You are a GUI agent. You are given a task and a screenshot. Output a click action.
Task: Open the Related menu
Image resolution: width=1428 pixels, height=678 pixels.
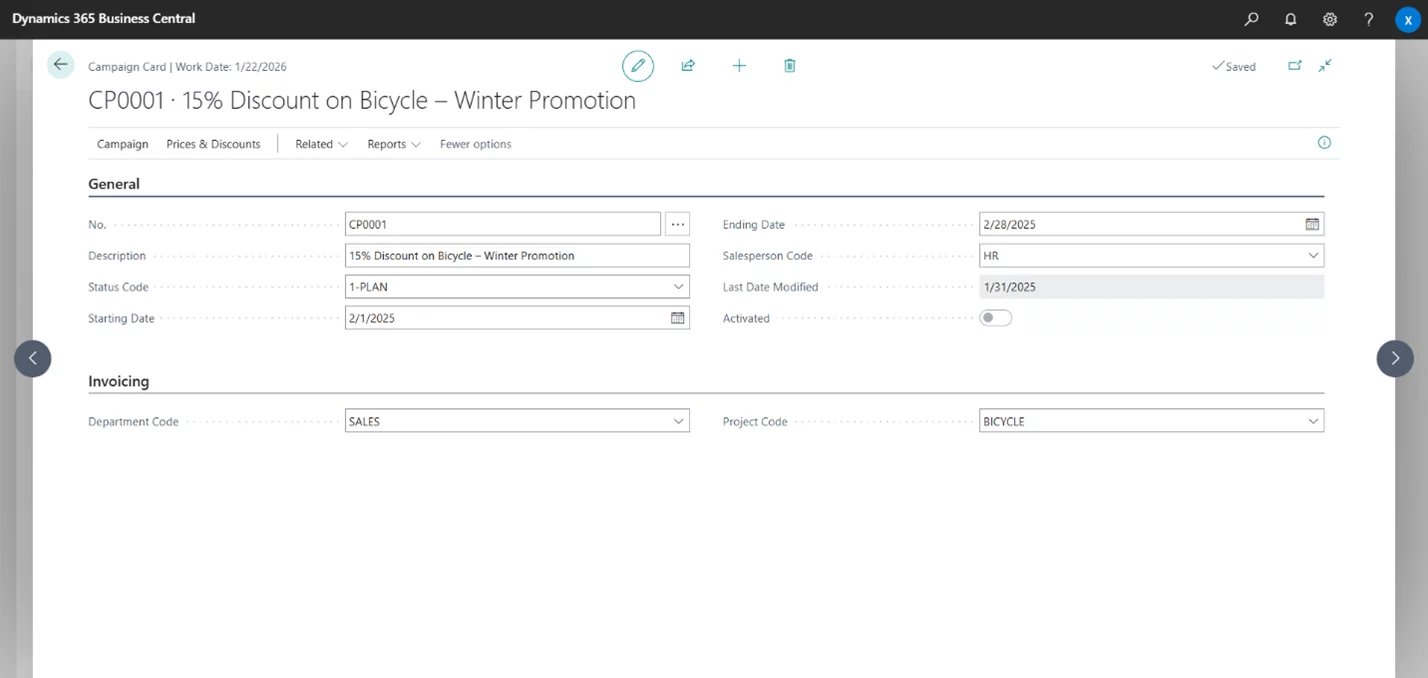[x=321, y=144]
